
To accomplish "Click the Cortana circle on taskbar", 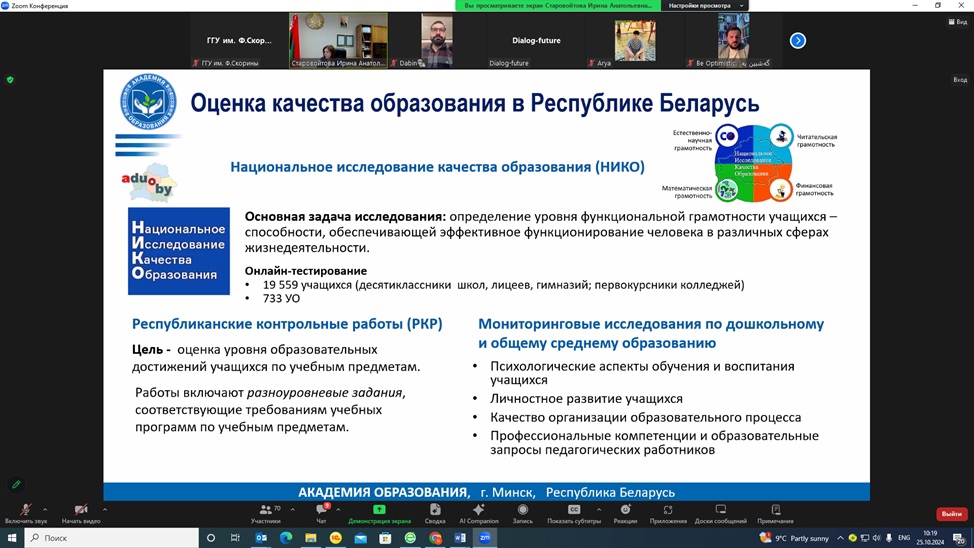I will [x=211, y=538].
